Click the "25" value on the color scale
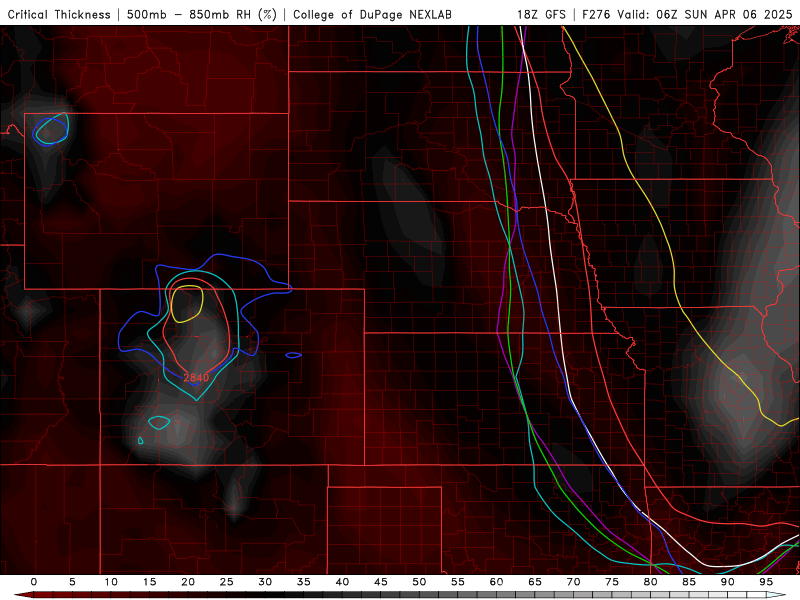 point(227,582)
